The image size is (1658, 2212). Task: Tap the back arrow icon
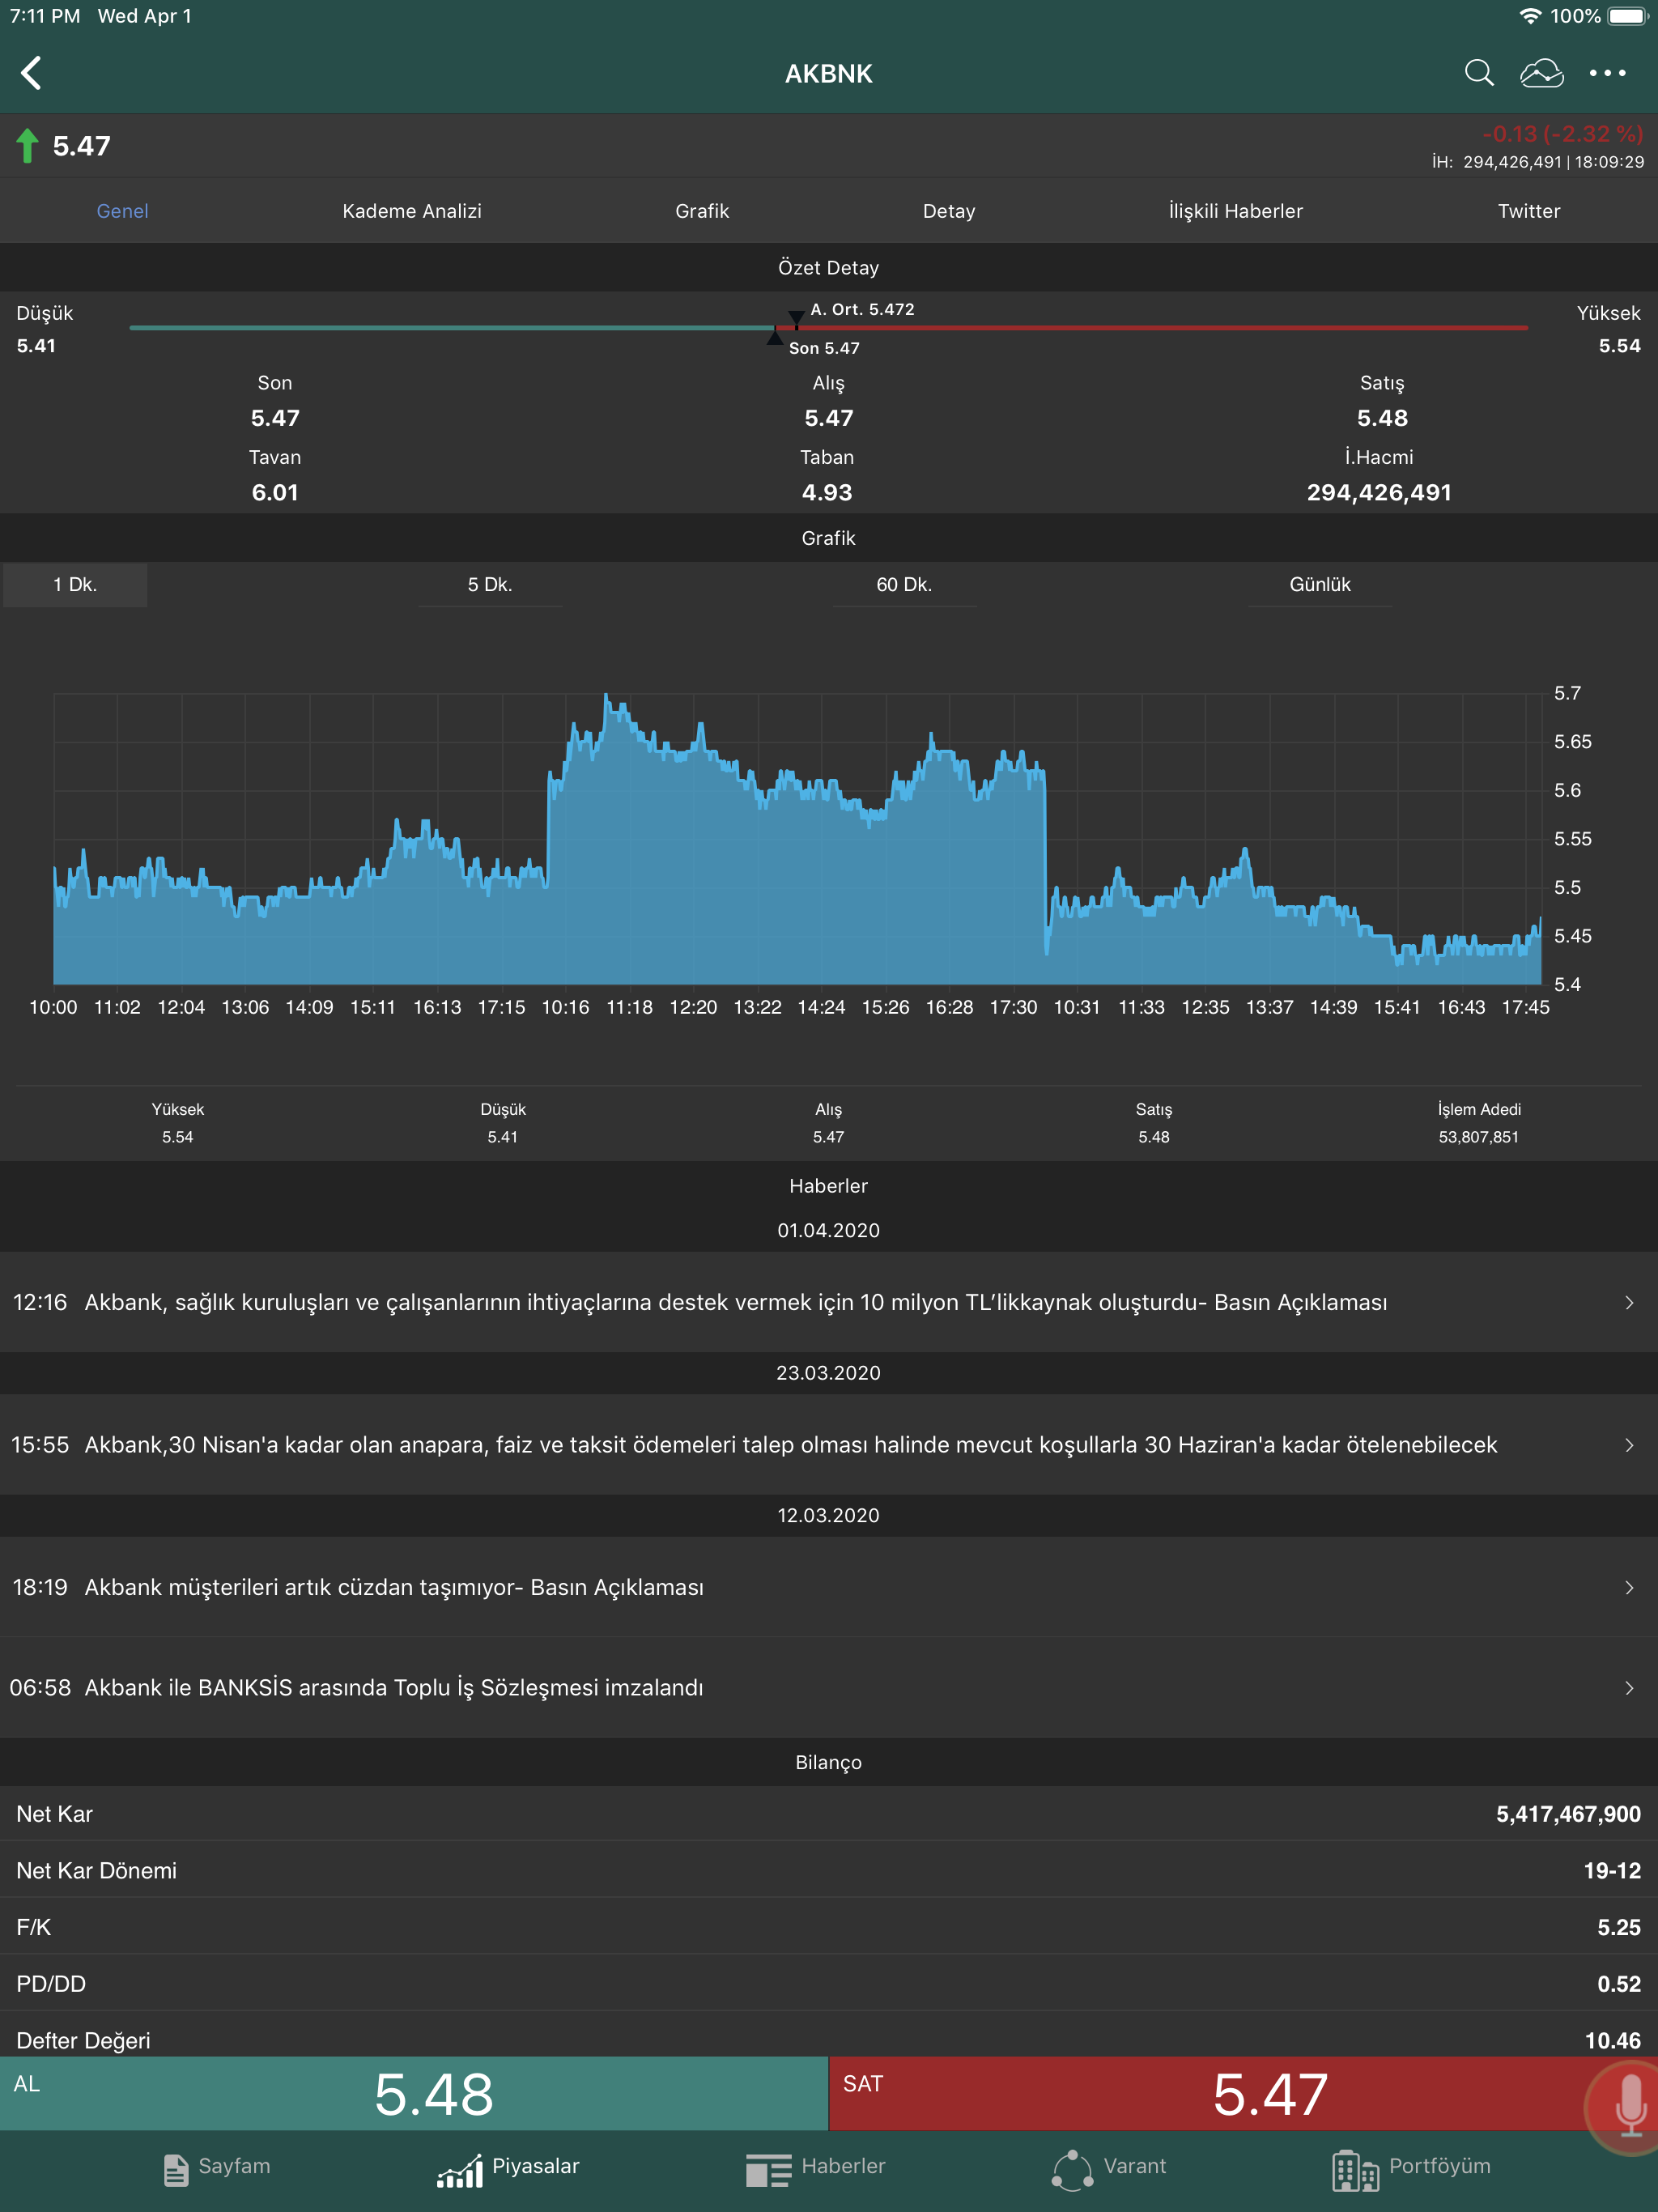(x=32, y=73)
